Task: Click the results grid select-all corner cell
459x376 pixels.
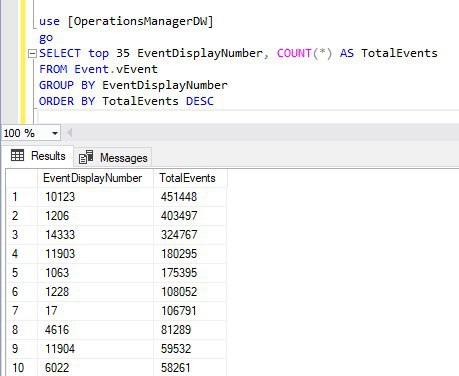Action: [22, 178]
